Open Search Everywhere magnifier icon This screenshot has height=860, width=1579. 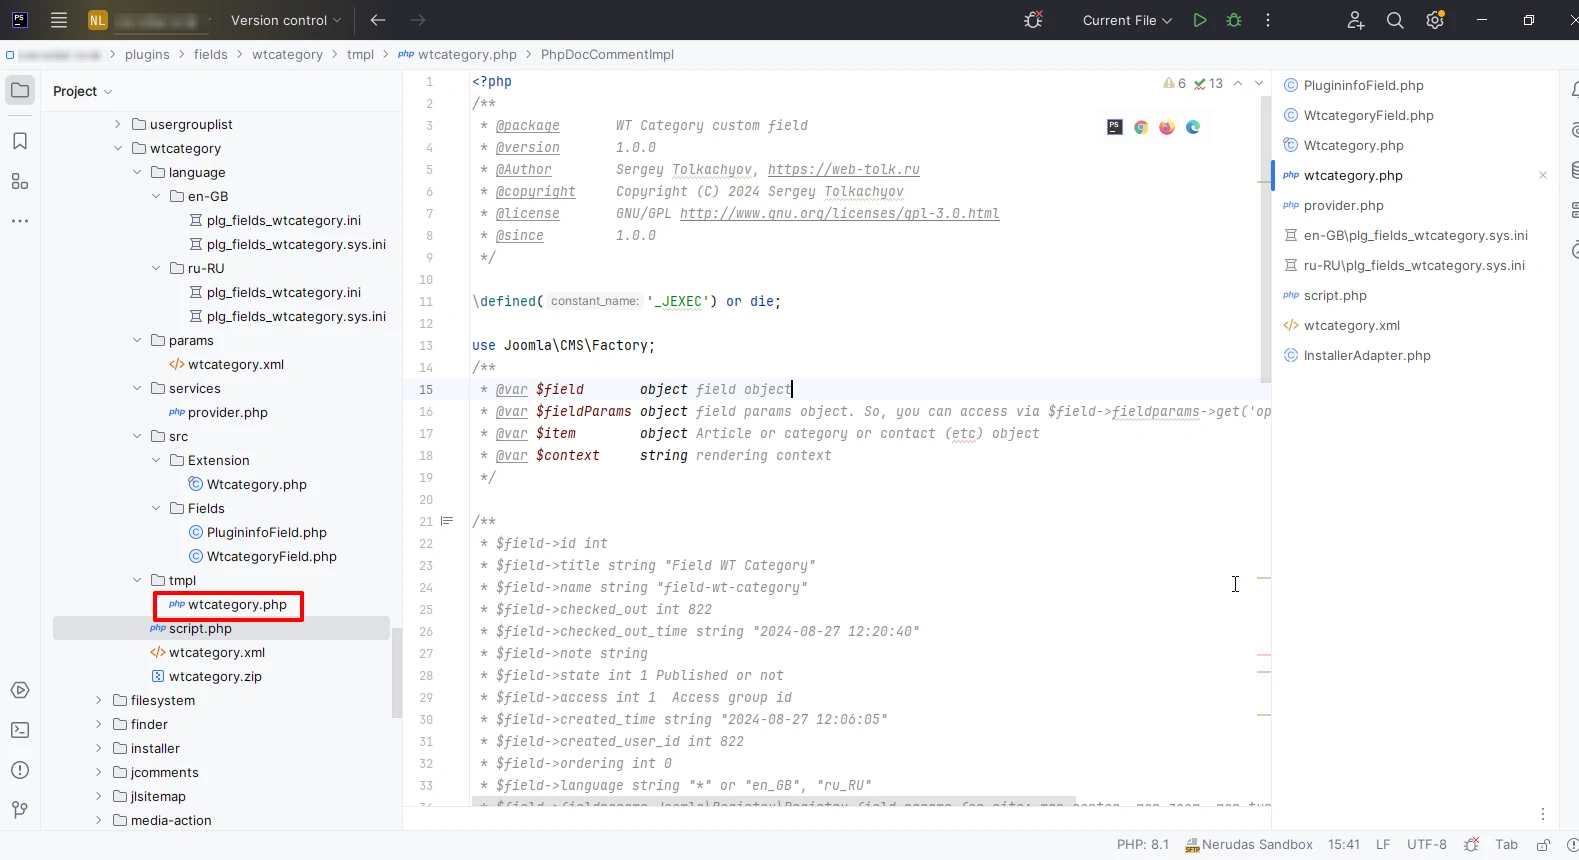coord(1395,20)
